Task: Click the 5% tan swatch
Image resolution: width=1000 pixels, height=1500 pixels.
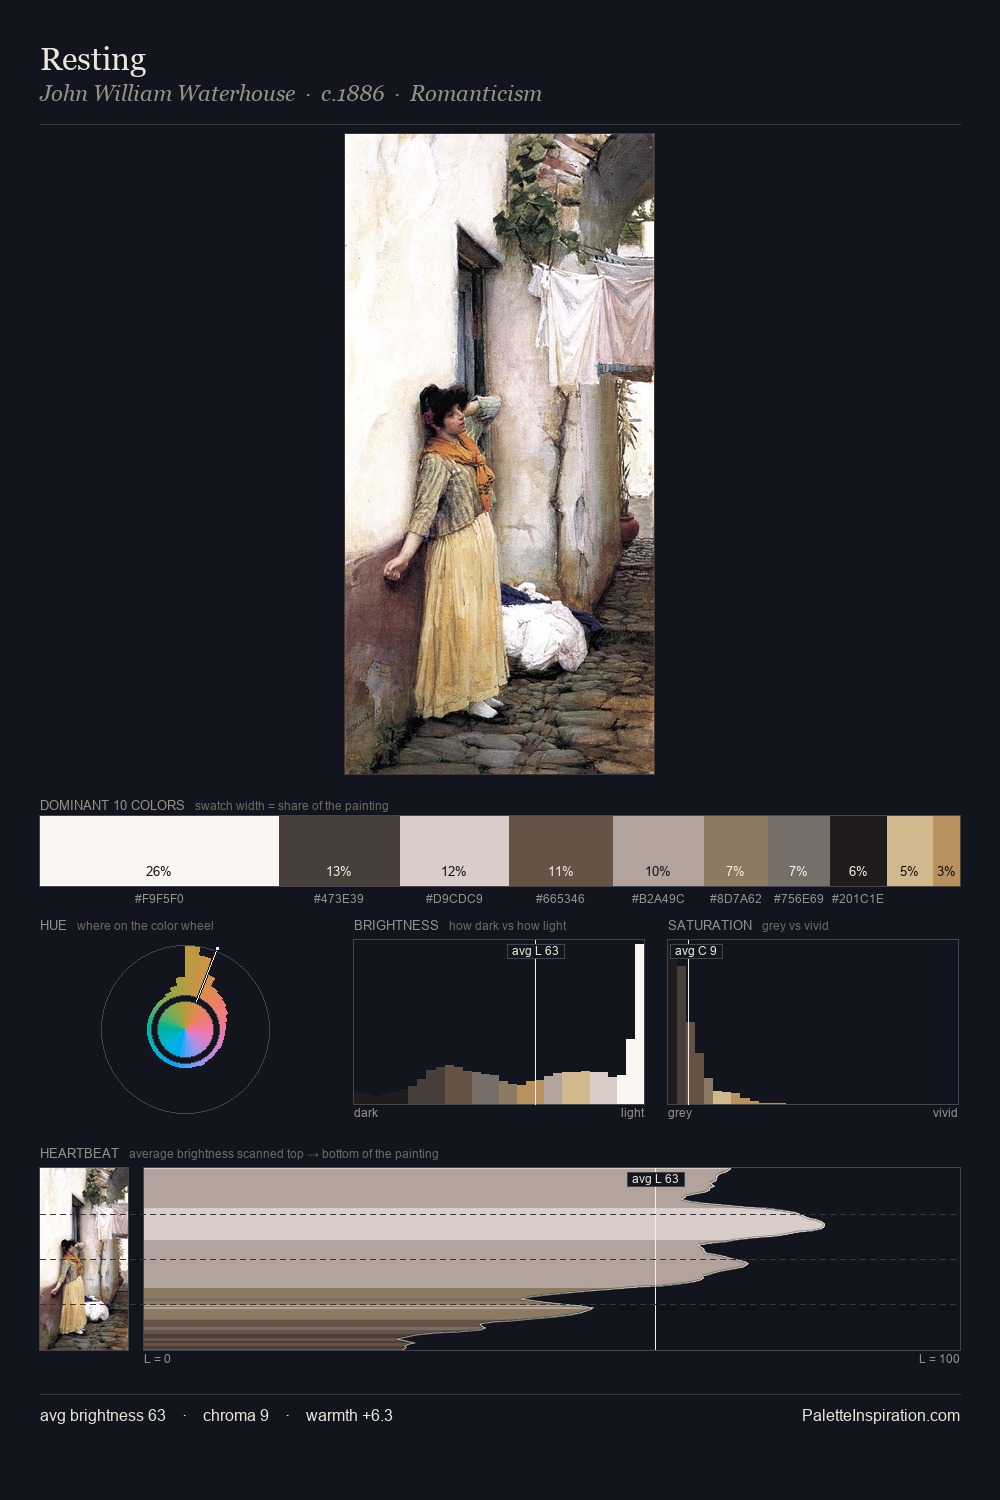Action: click(x=910, y=851)
